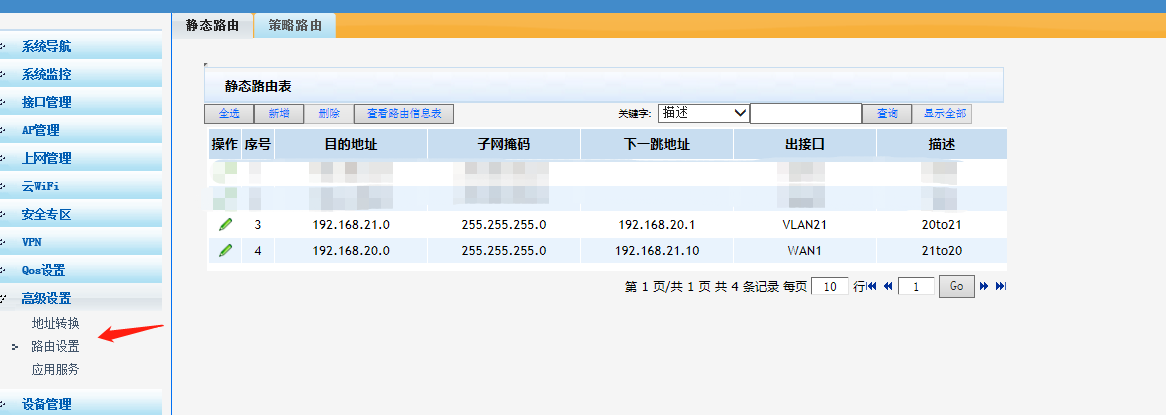Expand 安全专区 menu

pyautogui.click(x=81, y=215)
